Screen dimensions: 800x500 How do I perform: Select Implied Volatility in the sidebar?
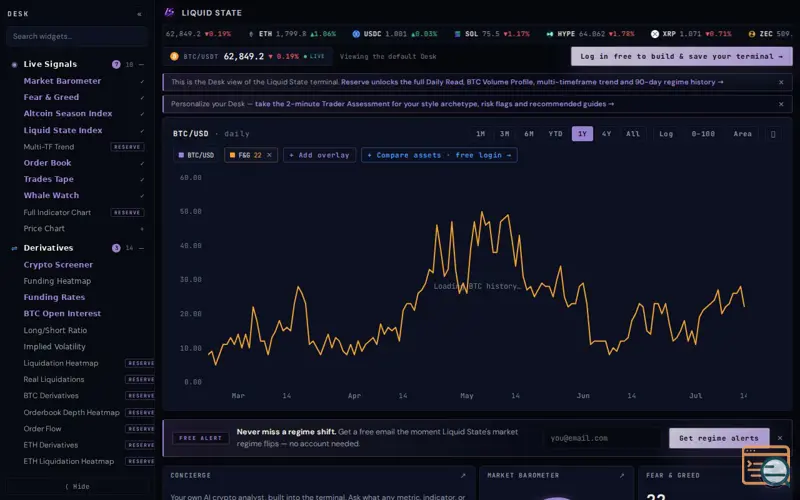click(55, 347)
